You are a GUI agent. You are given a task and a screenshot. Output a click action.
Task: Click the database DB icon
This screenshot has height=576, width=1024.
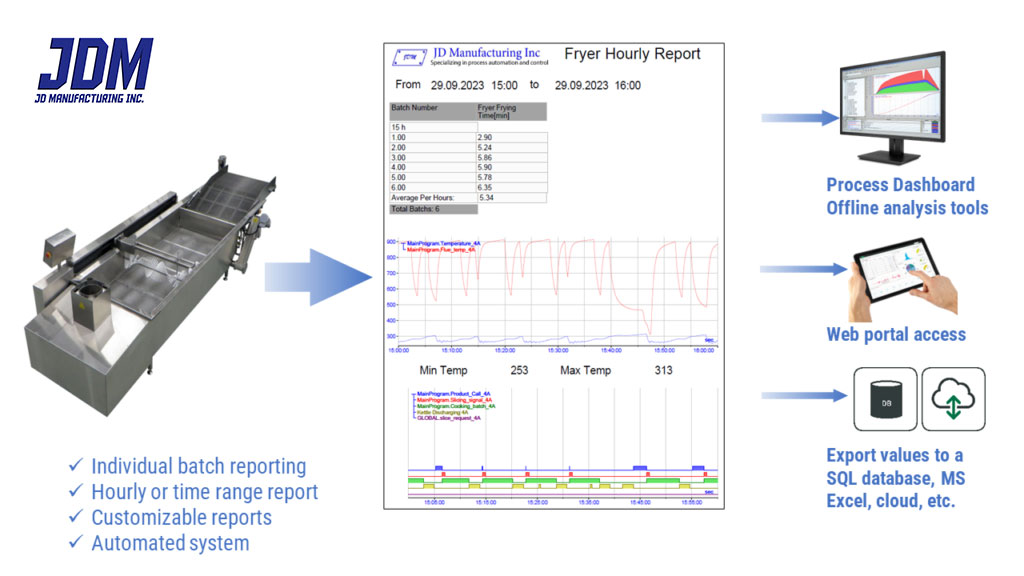click(884, 399)
